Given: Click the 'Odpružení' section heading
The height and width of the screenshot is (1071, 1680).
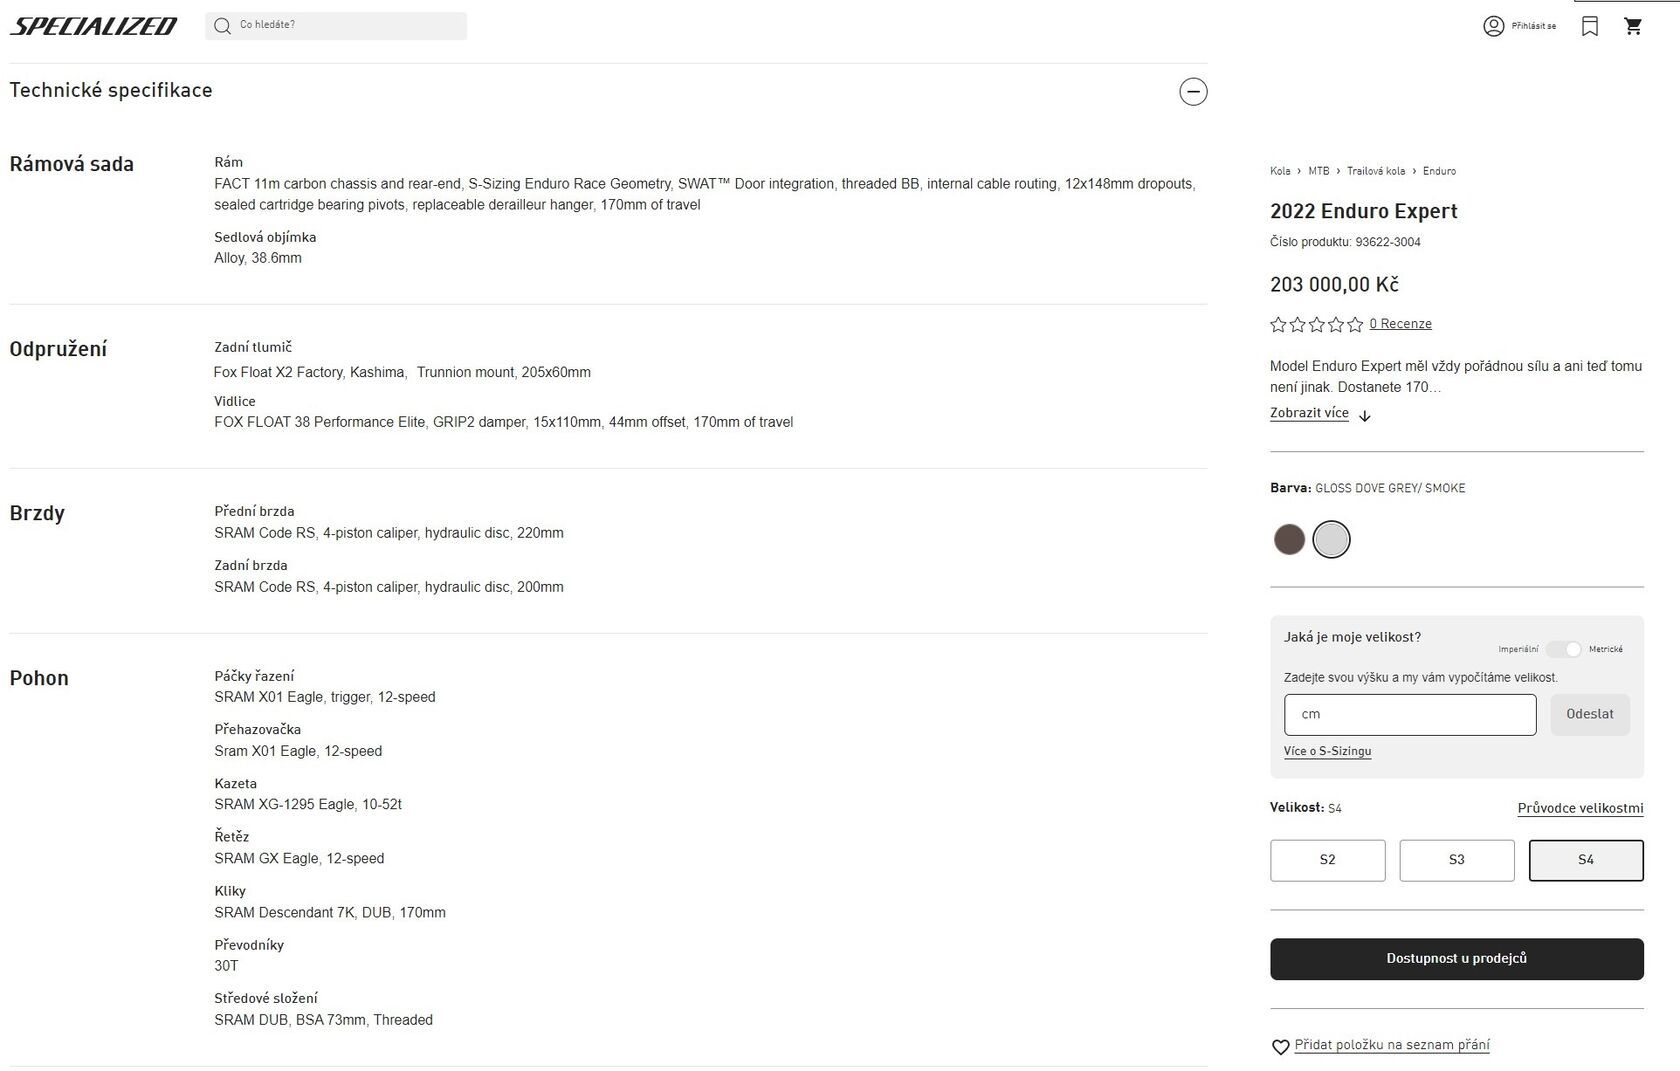Looking at the screenshot, I should 58,349.
